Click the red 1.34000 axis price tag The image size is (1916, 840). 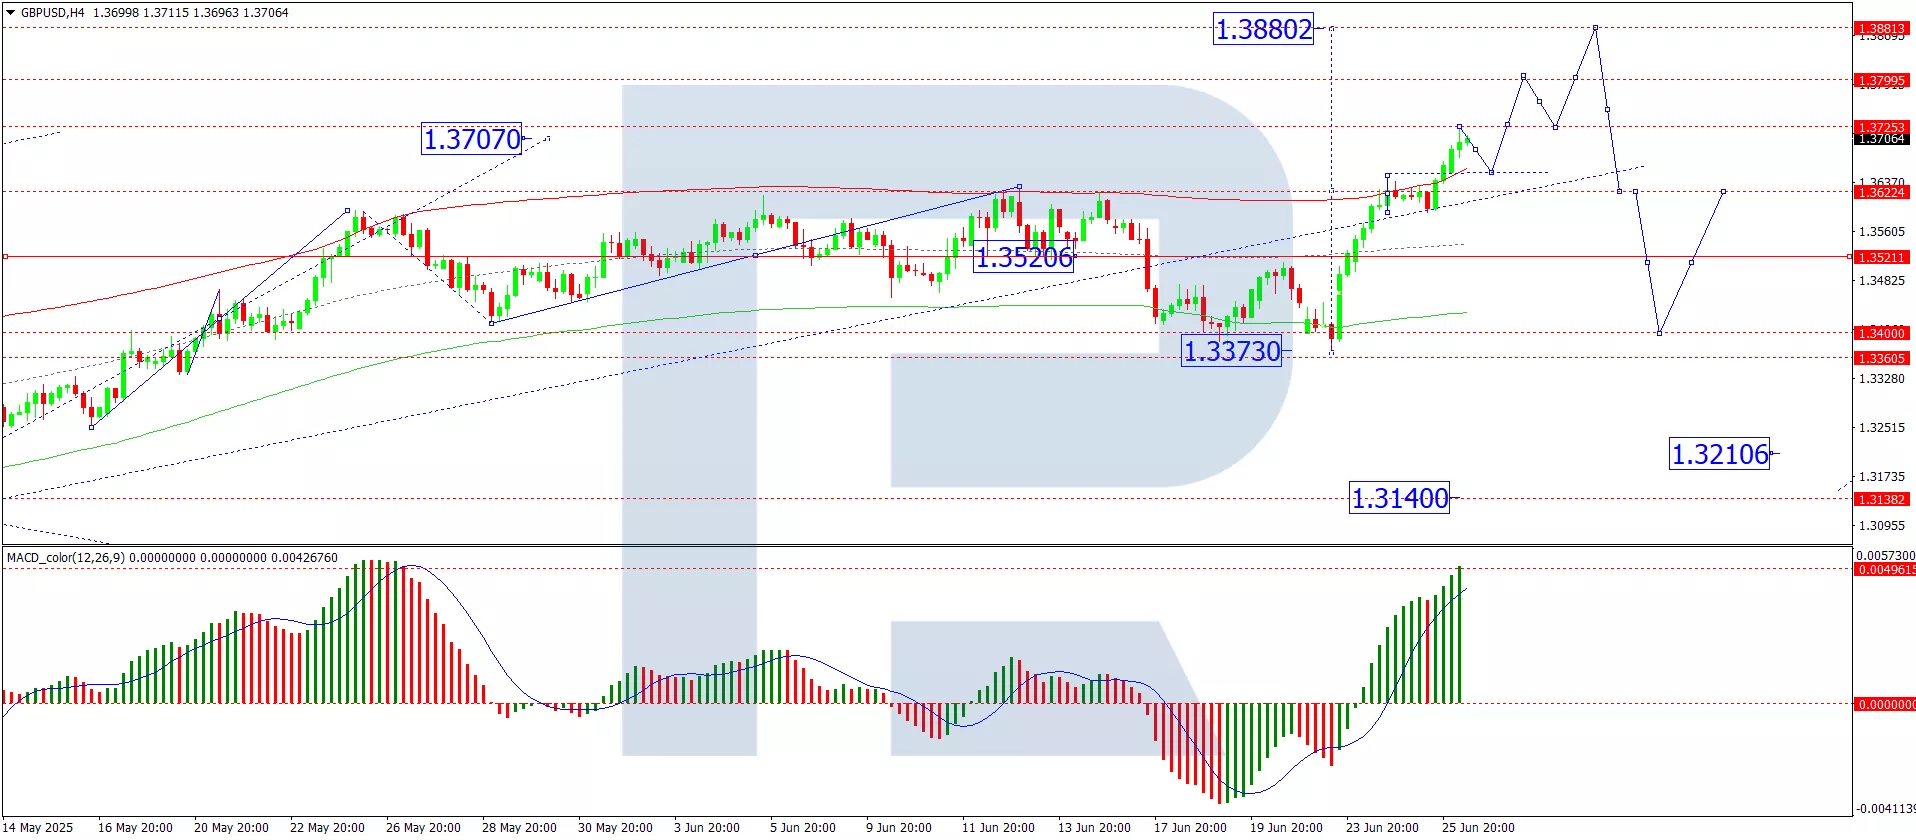coord(1881,333)
